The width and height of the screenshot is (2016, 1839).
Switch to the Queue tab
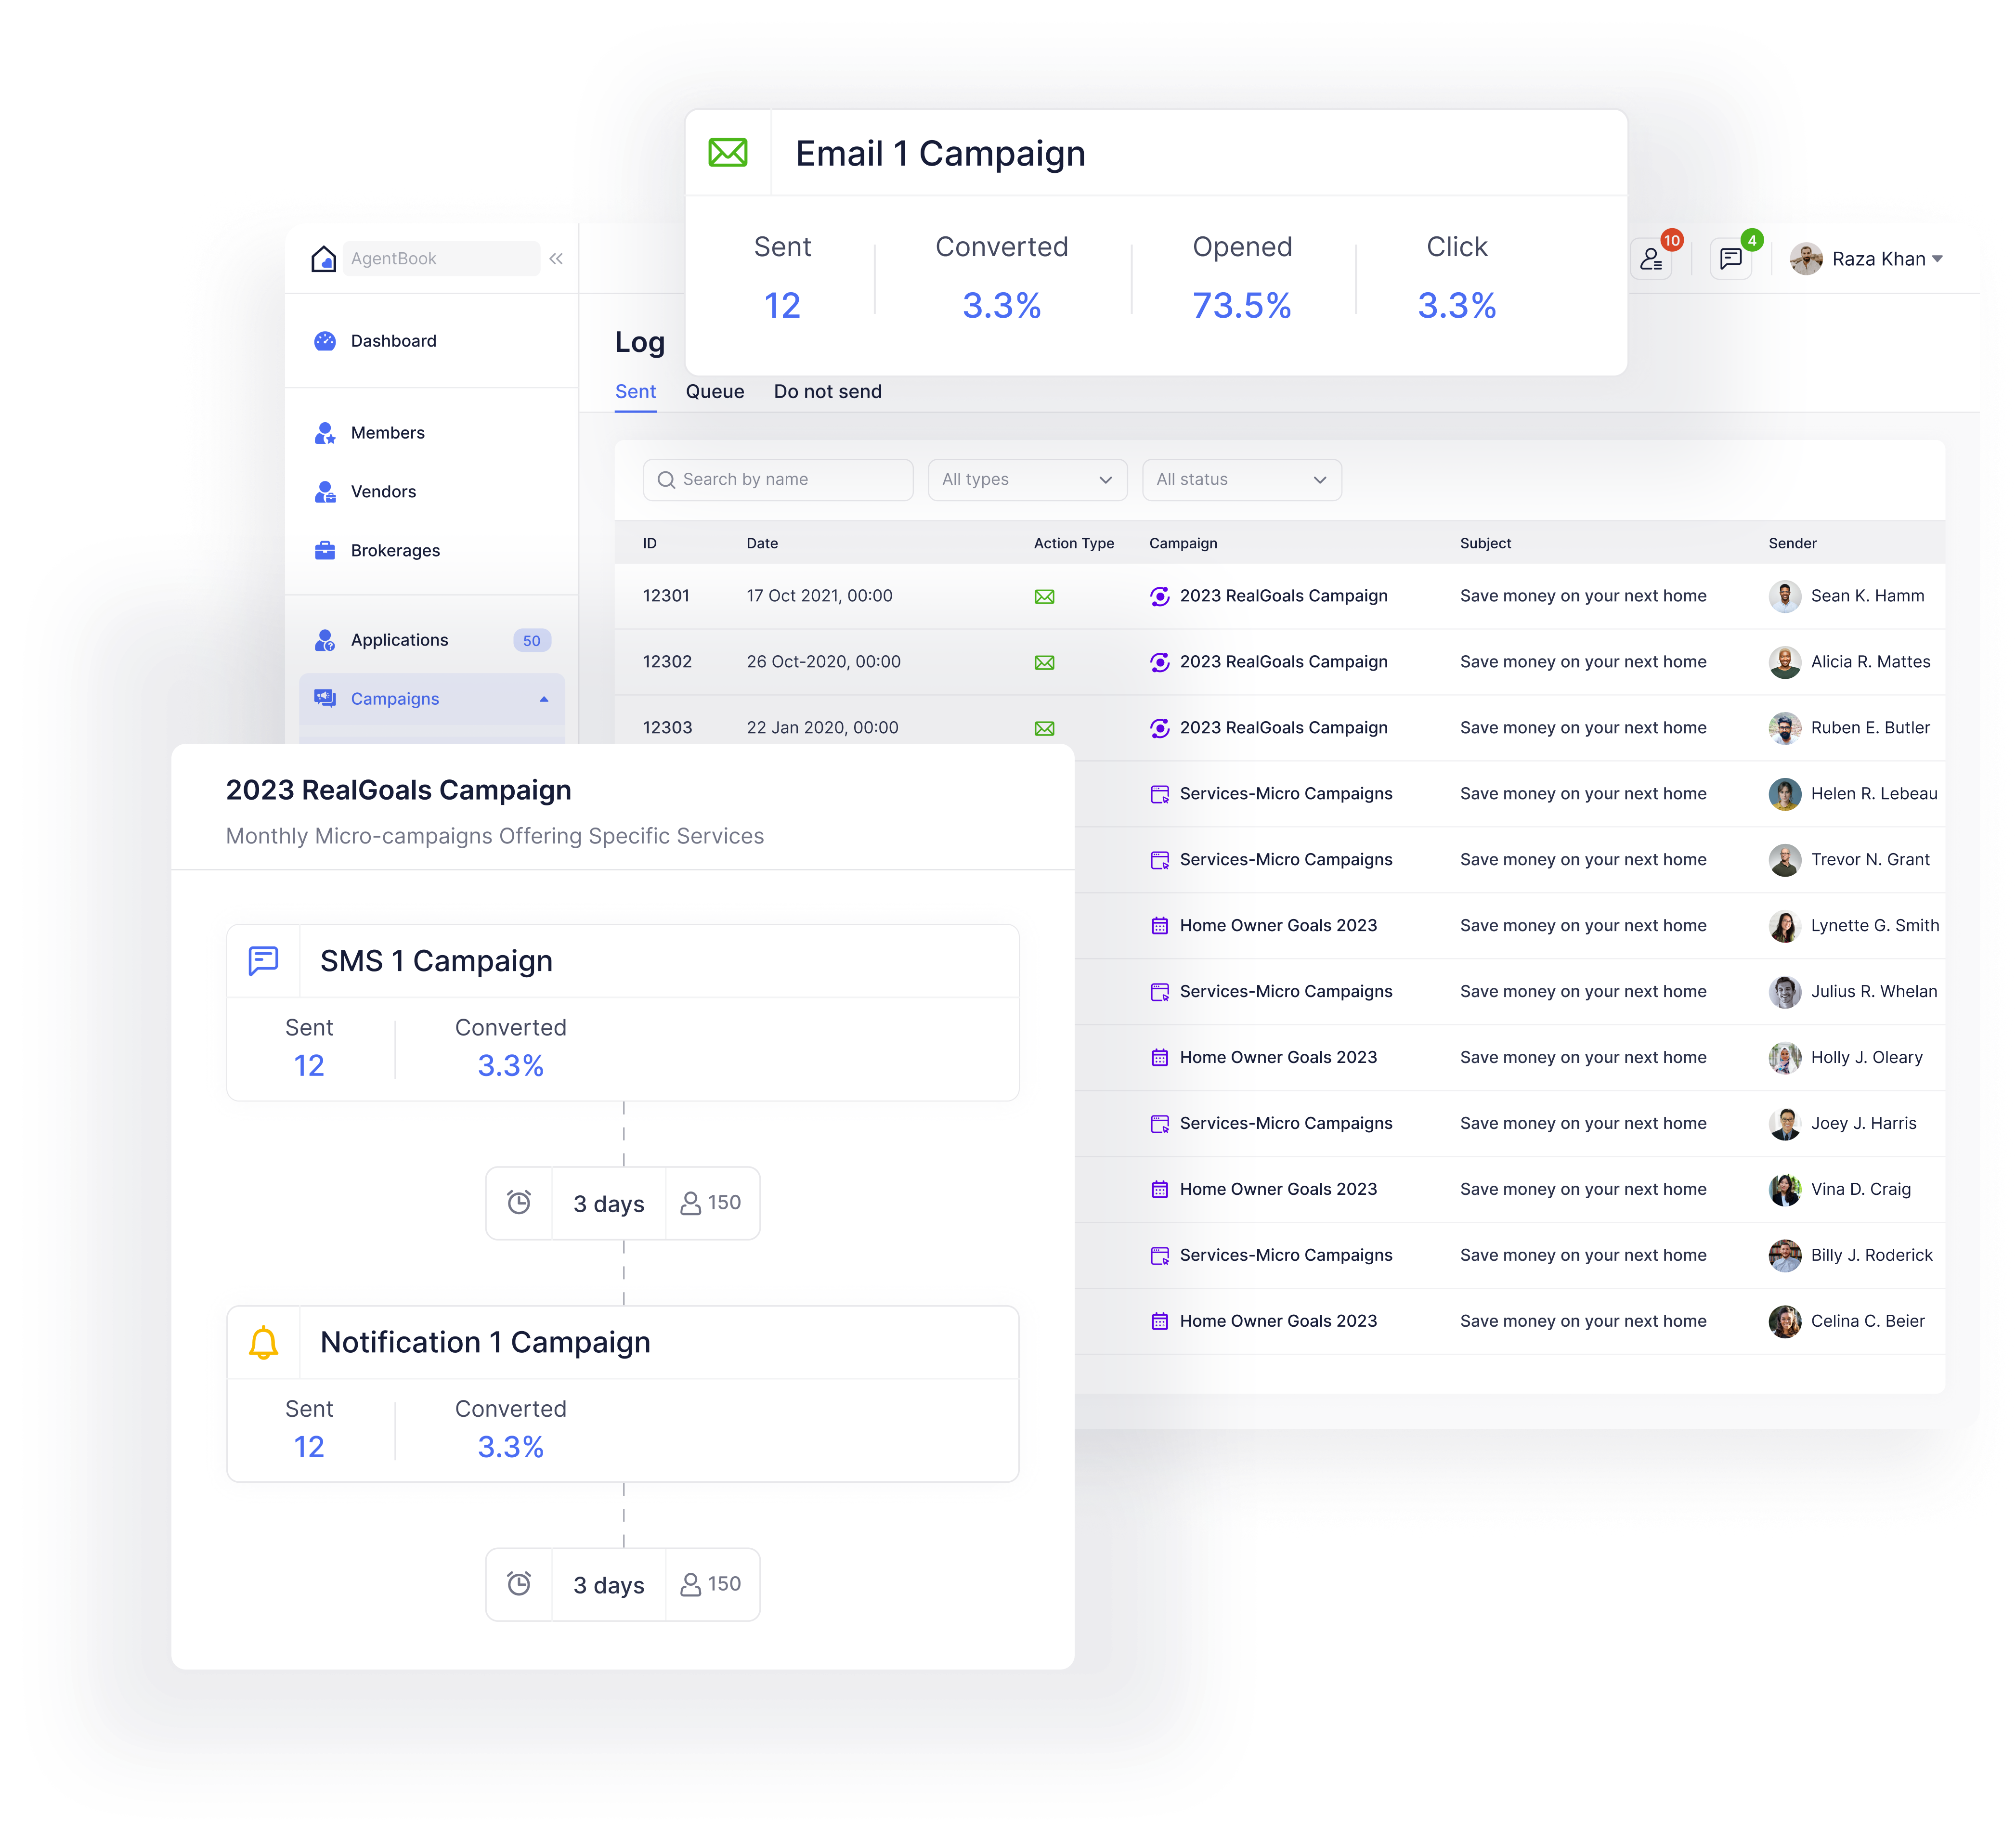pyautogui.click(x=716, y=390)
